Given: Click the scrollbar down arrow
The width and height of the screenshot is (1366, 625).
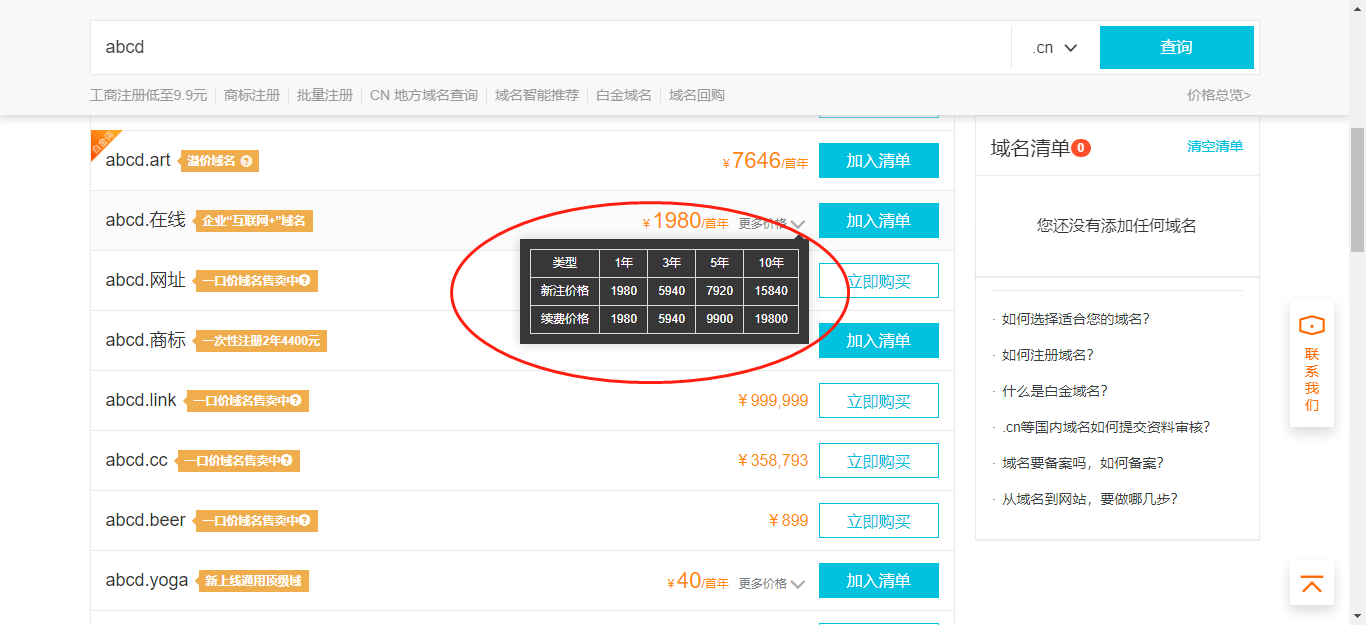Looking at the screenshot, I should point(1357,616).
